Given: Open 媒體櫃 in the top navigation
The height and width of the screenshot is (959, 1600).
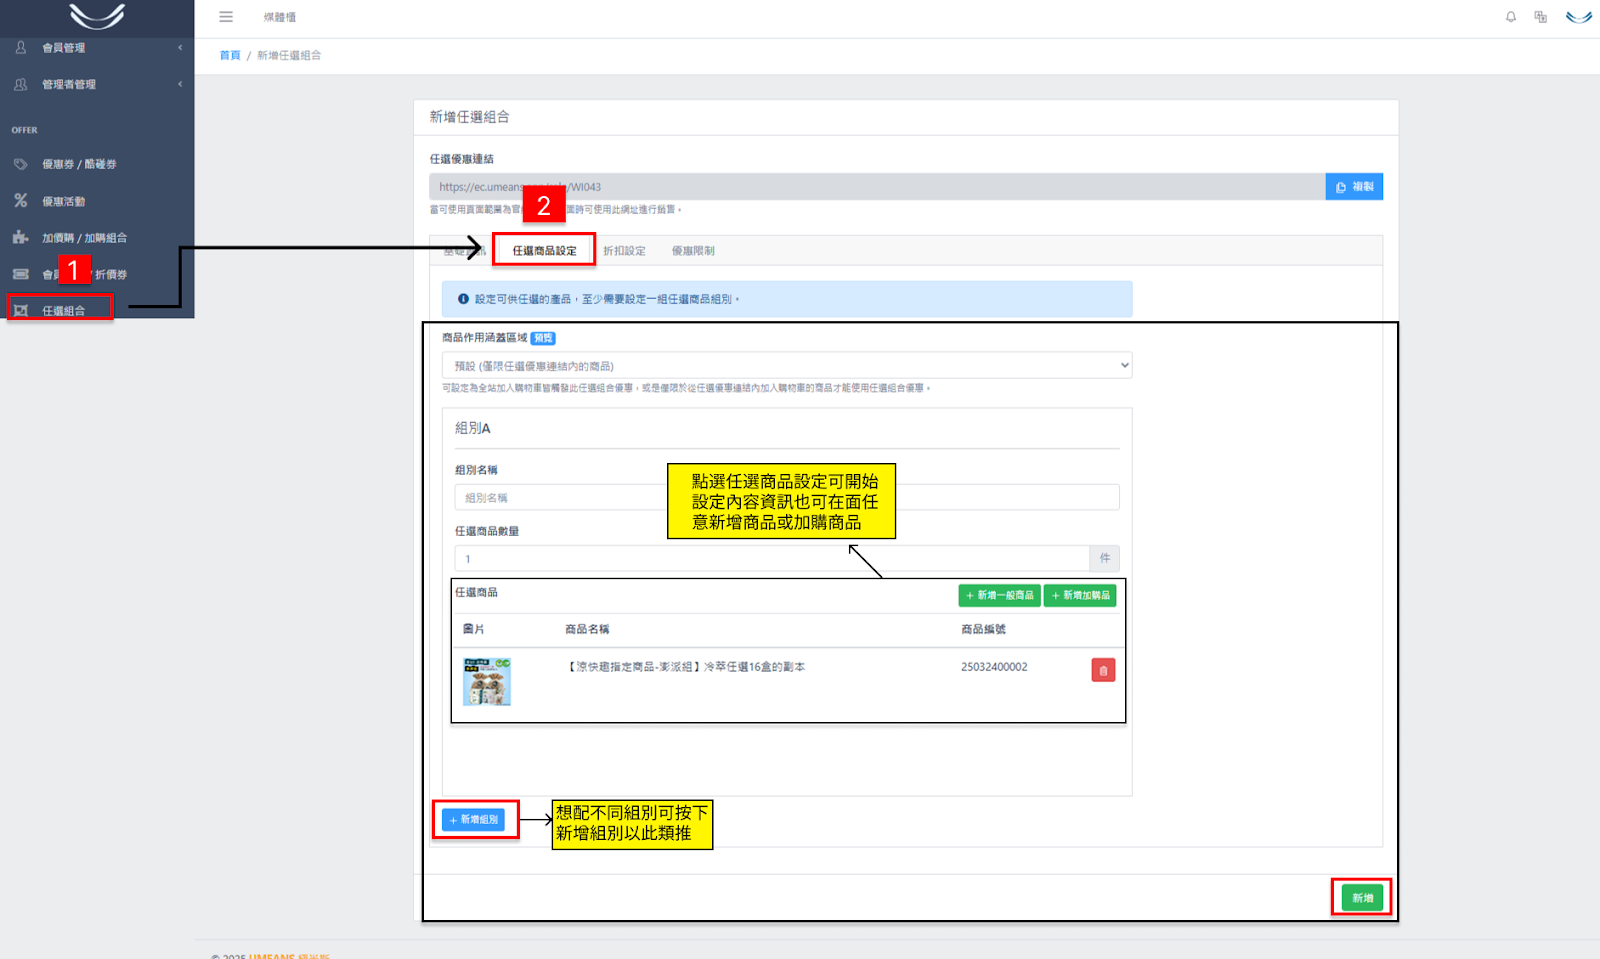Looking at the screenshot, I should (x=280, y=17).
